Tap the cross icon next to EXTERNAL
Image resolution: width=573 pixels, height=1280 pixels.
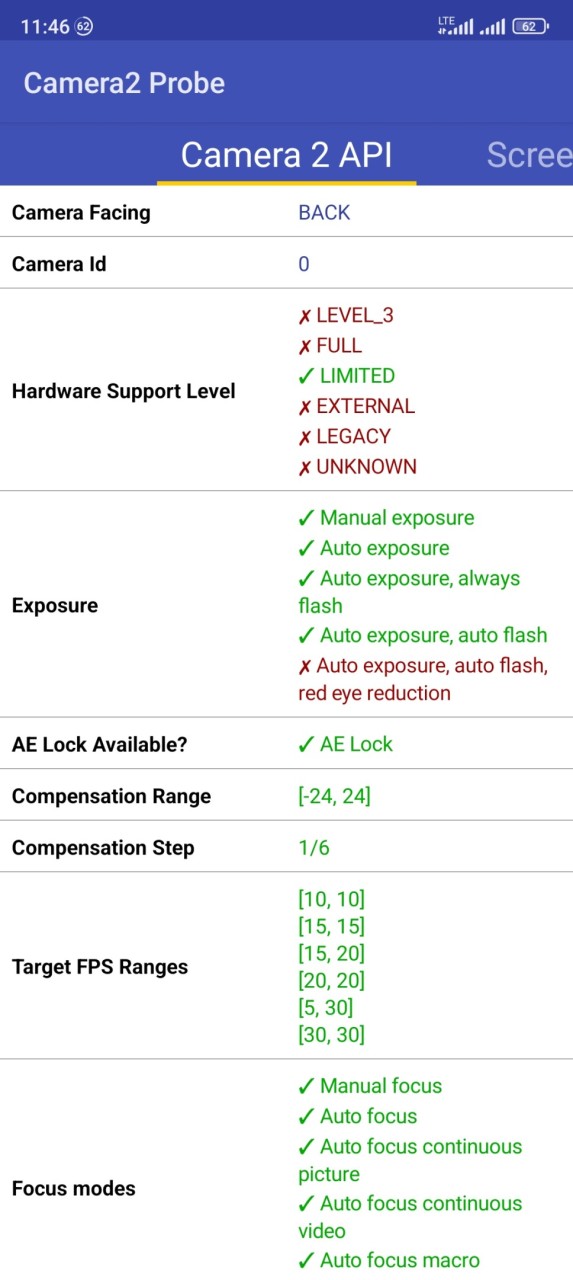click(305, 407)
